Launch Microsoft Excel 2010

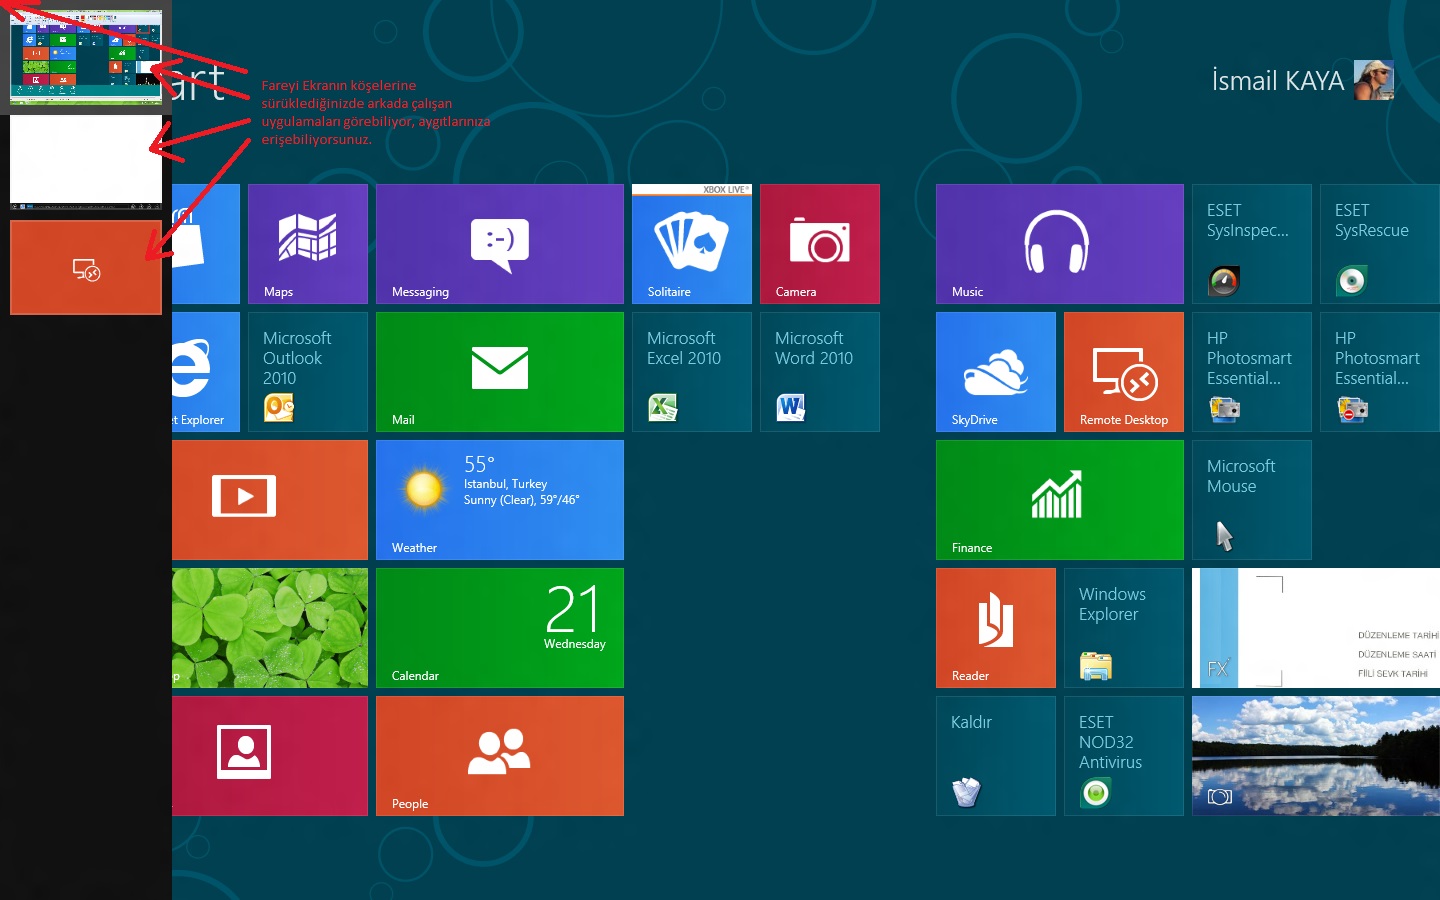pyautogui.click(x=692, y=372)
